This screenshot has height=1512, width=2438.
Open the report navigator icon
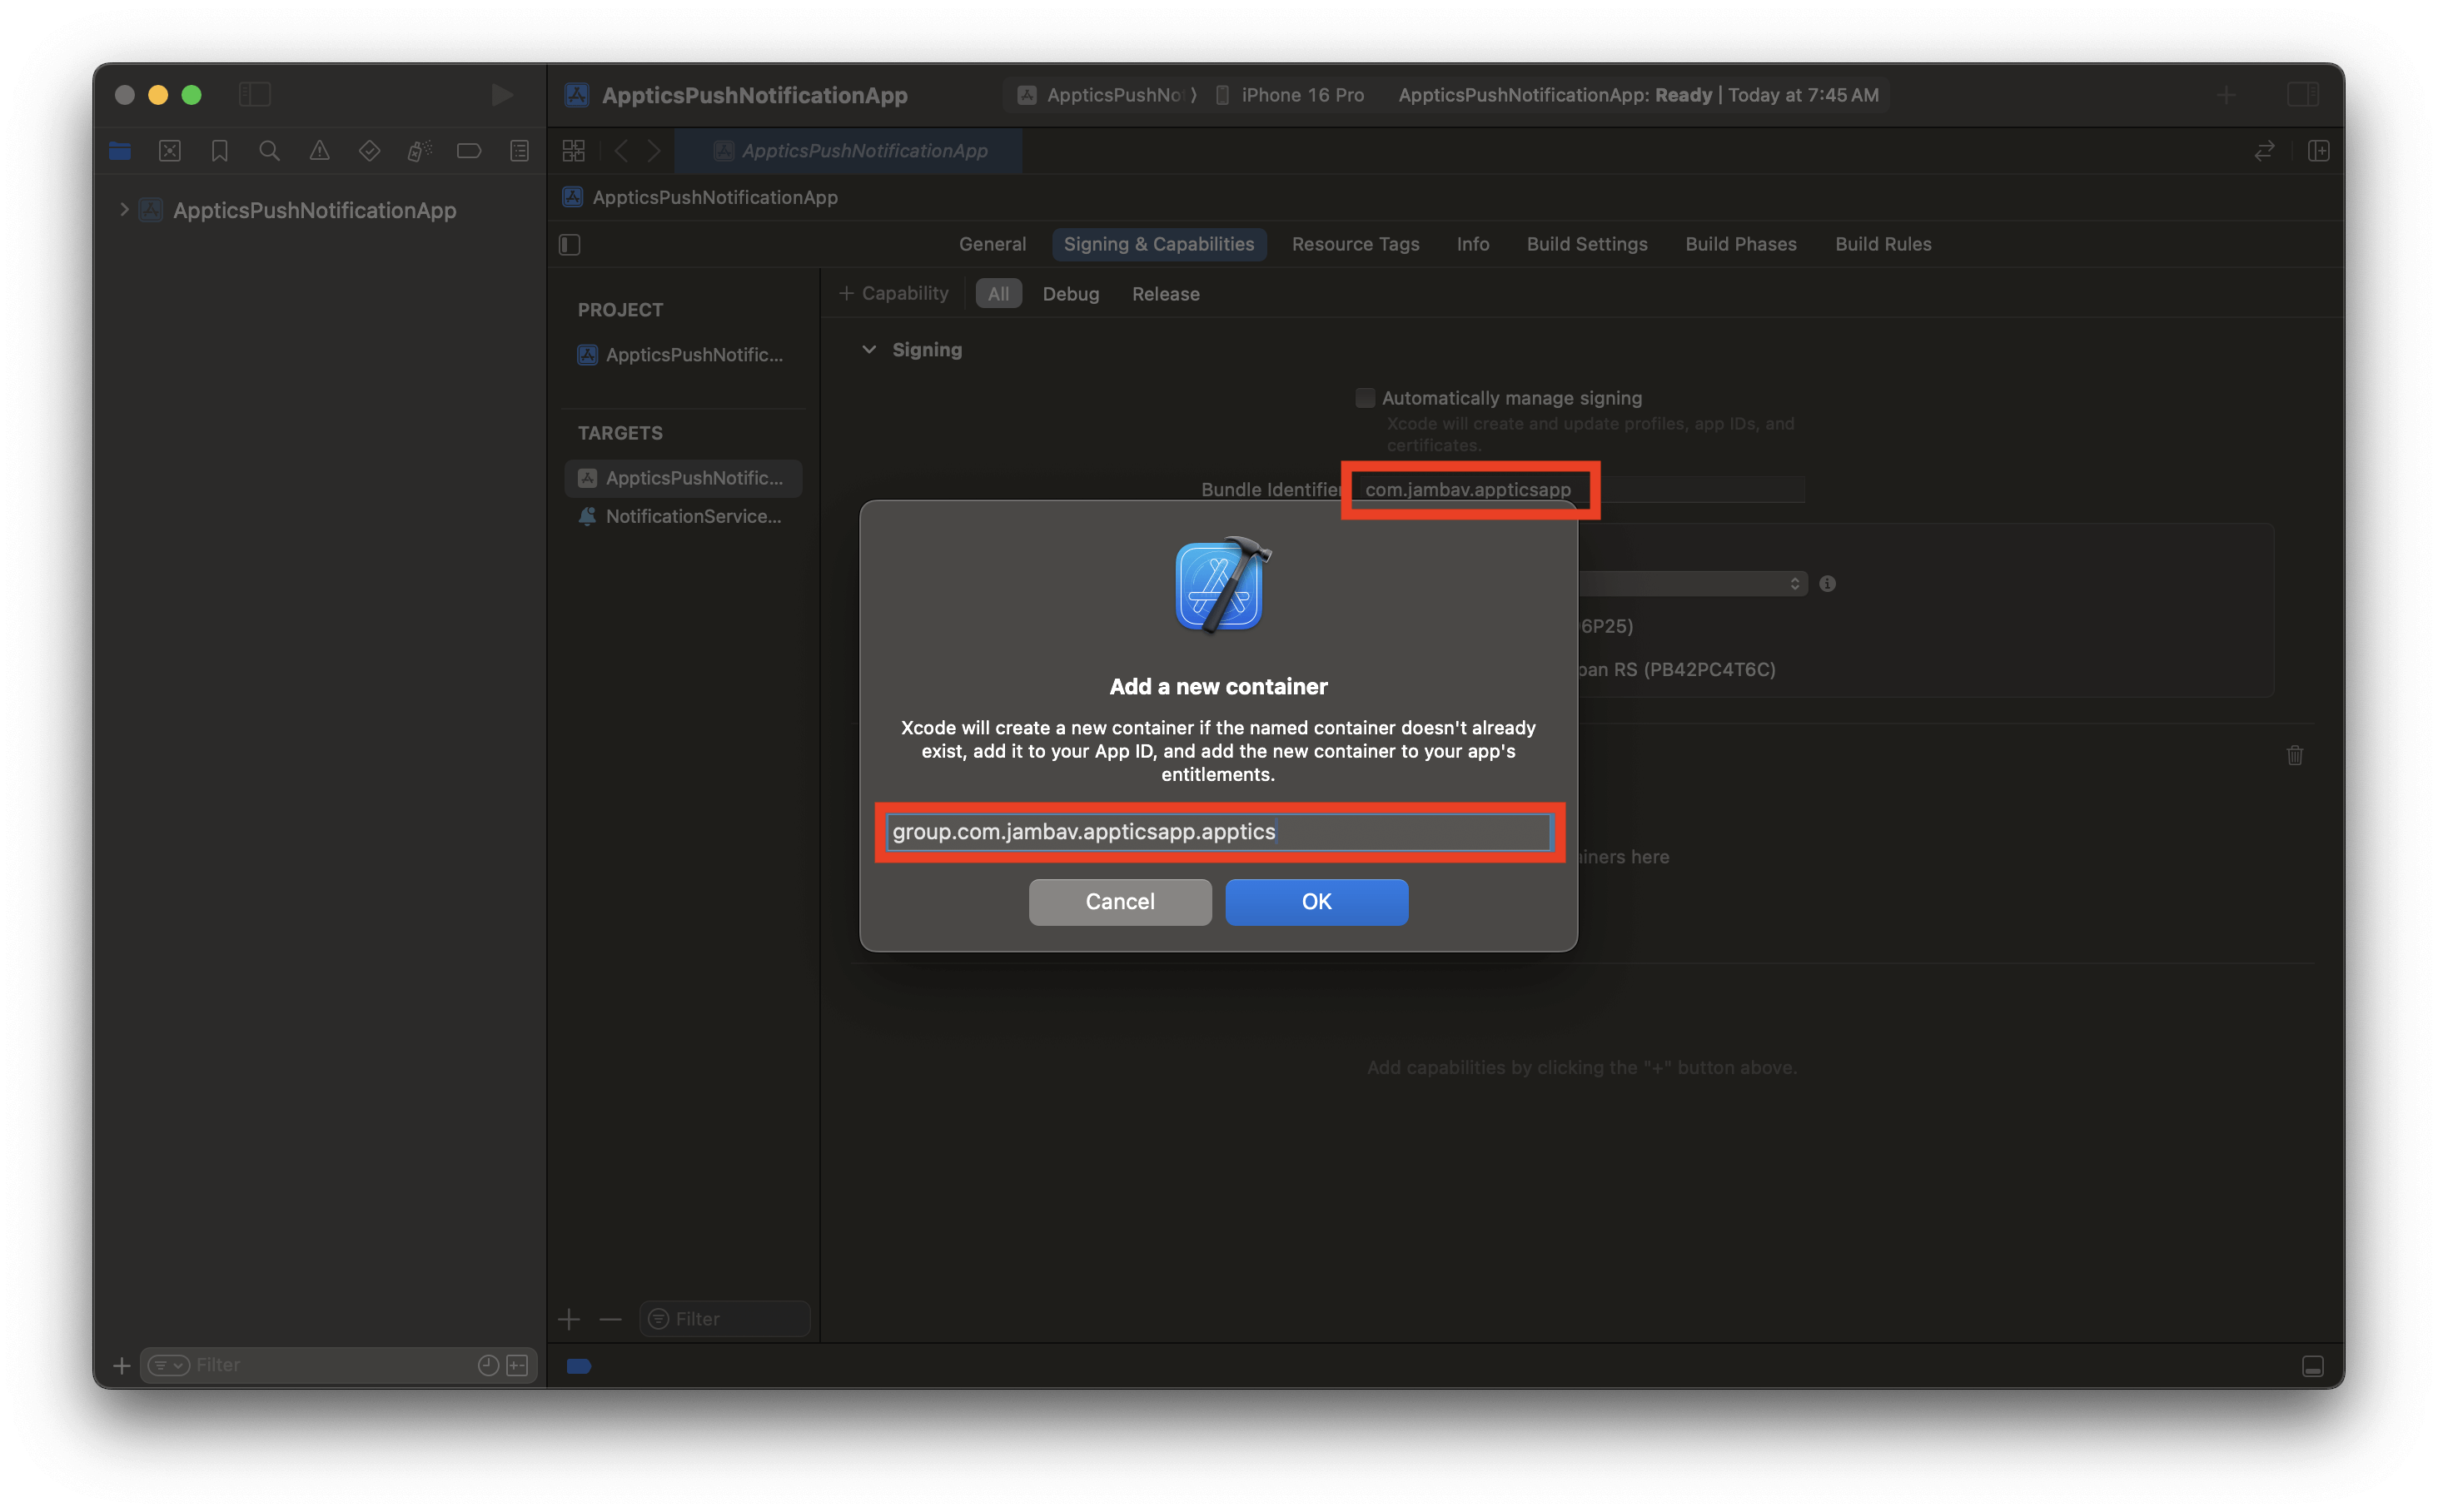tap(519, 151)
